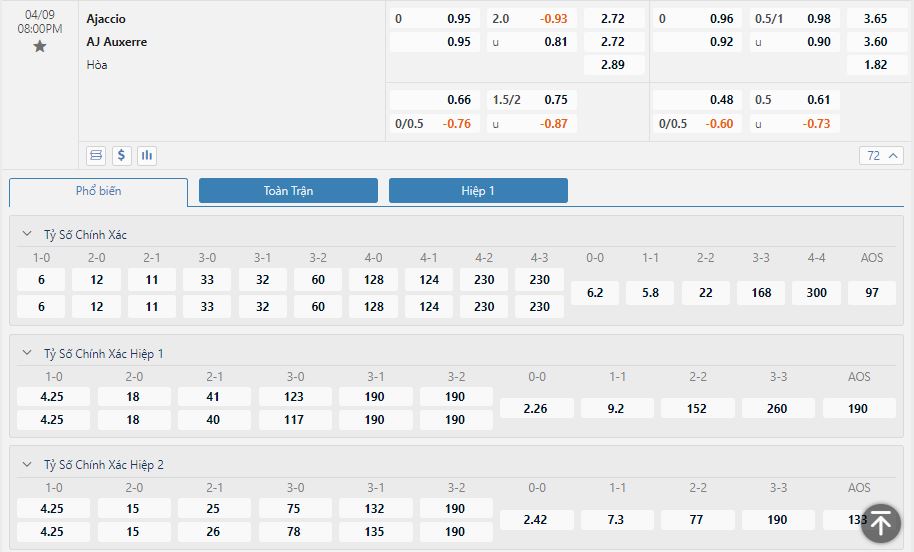Pick first-half under odds 0.90
The image size is (914, 552).
click(795, 42)
